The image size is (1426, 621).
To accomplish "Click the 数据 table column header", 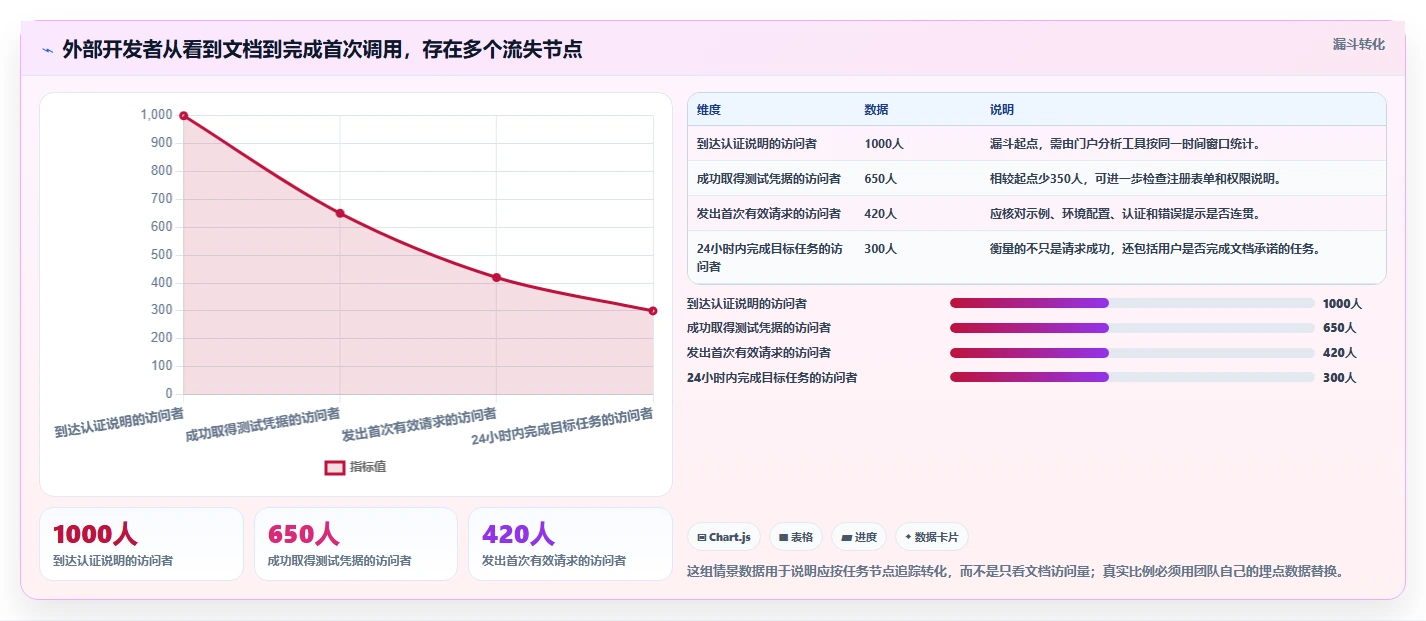I will (876, 110).
